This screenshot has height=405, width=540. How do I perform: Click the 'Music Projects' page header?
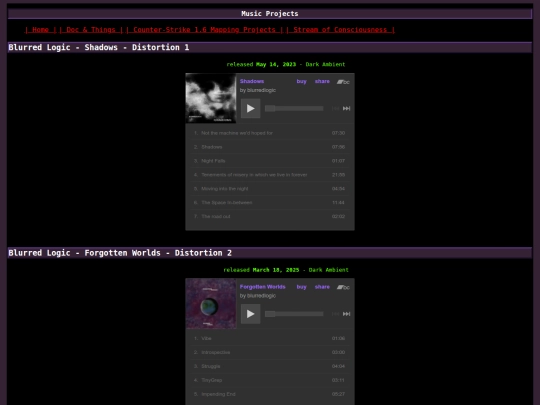tap(270, 14)
